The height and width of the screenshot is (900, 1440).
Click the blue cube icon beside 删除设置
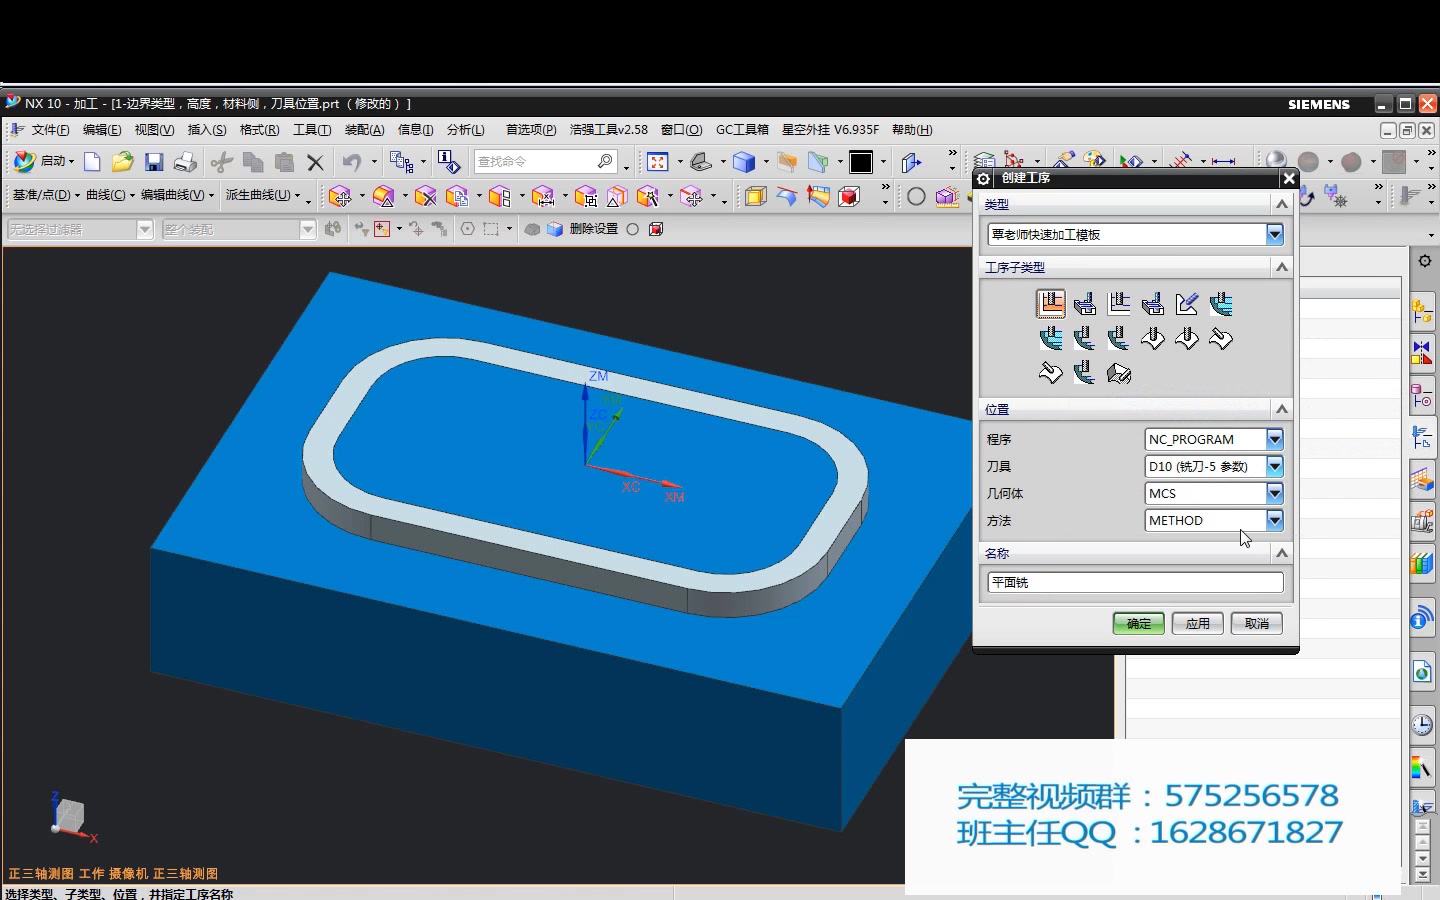[555, 229]
